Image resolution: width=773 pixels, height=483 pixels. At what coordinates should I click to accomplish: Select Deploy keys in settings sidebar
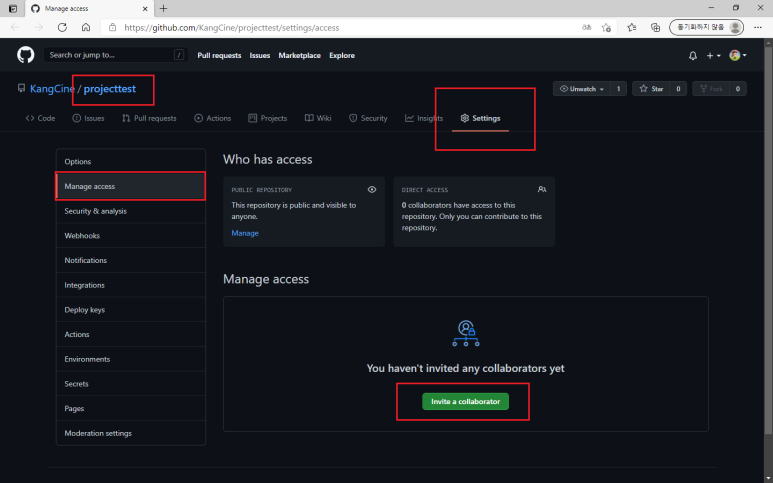[131, 310]
